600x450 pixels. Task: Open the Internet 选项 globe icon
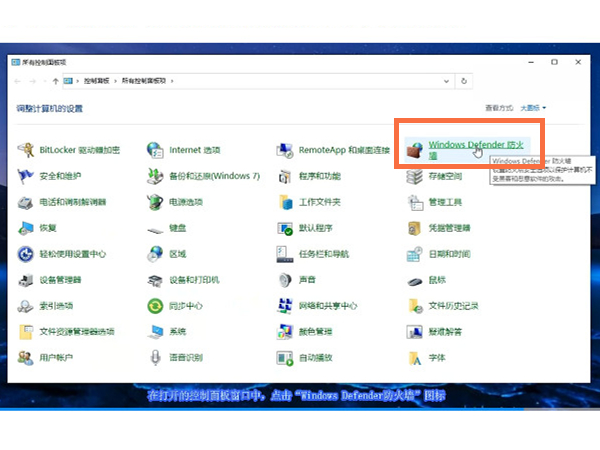pyautogui.click(x=155, y=150)
